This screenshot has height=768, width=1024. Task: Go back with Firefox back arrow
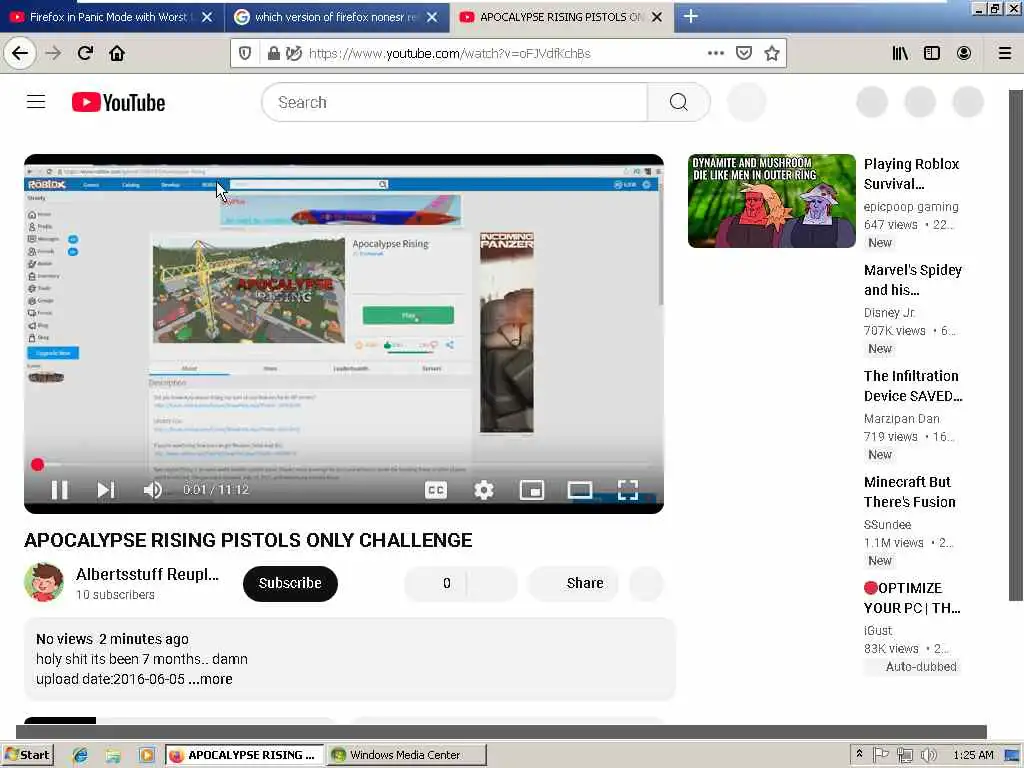pos(20,53)
